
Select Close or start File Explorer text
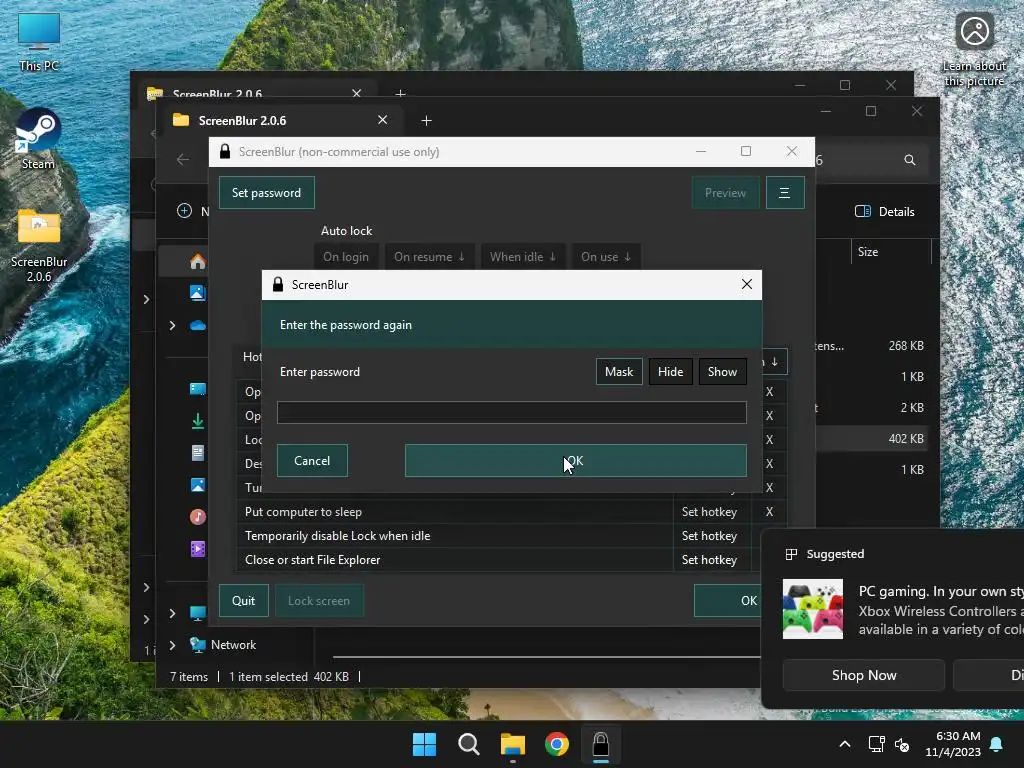pos(312,560)
